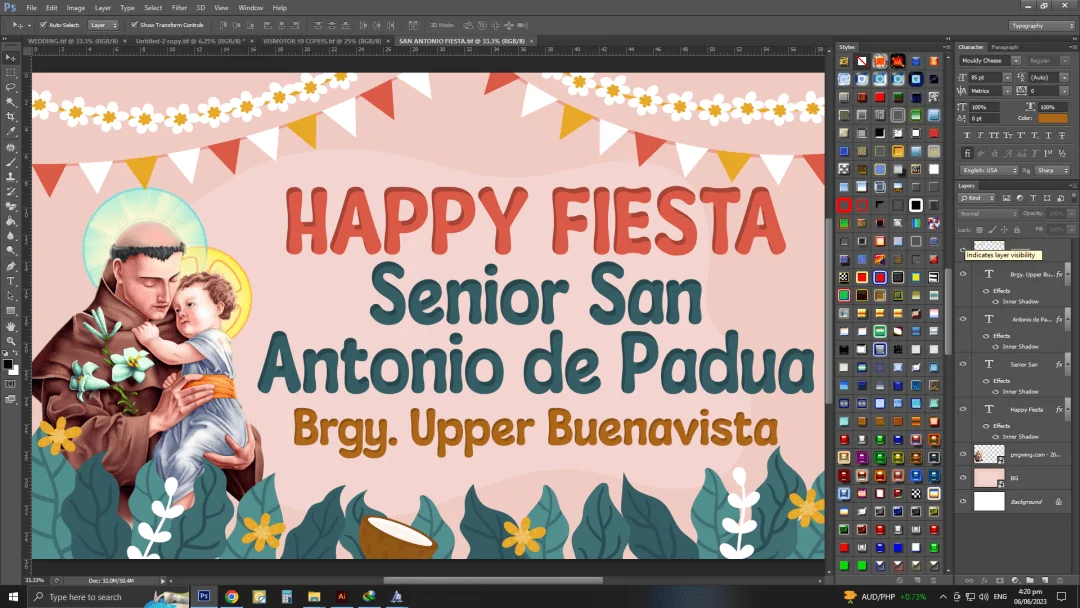Toggle the layer filter on/off switch
Screen dimensions: 1080x608
(x=1073, y=198)
